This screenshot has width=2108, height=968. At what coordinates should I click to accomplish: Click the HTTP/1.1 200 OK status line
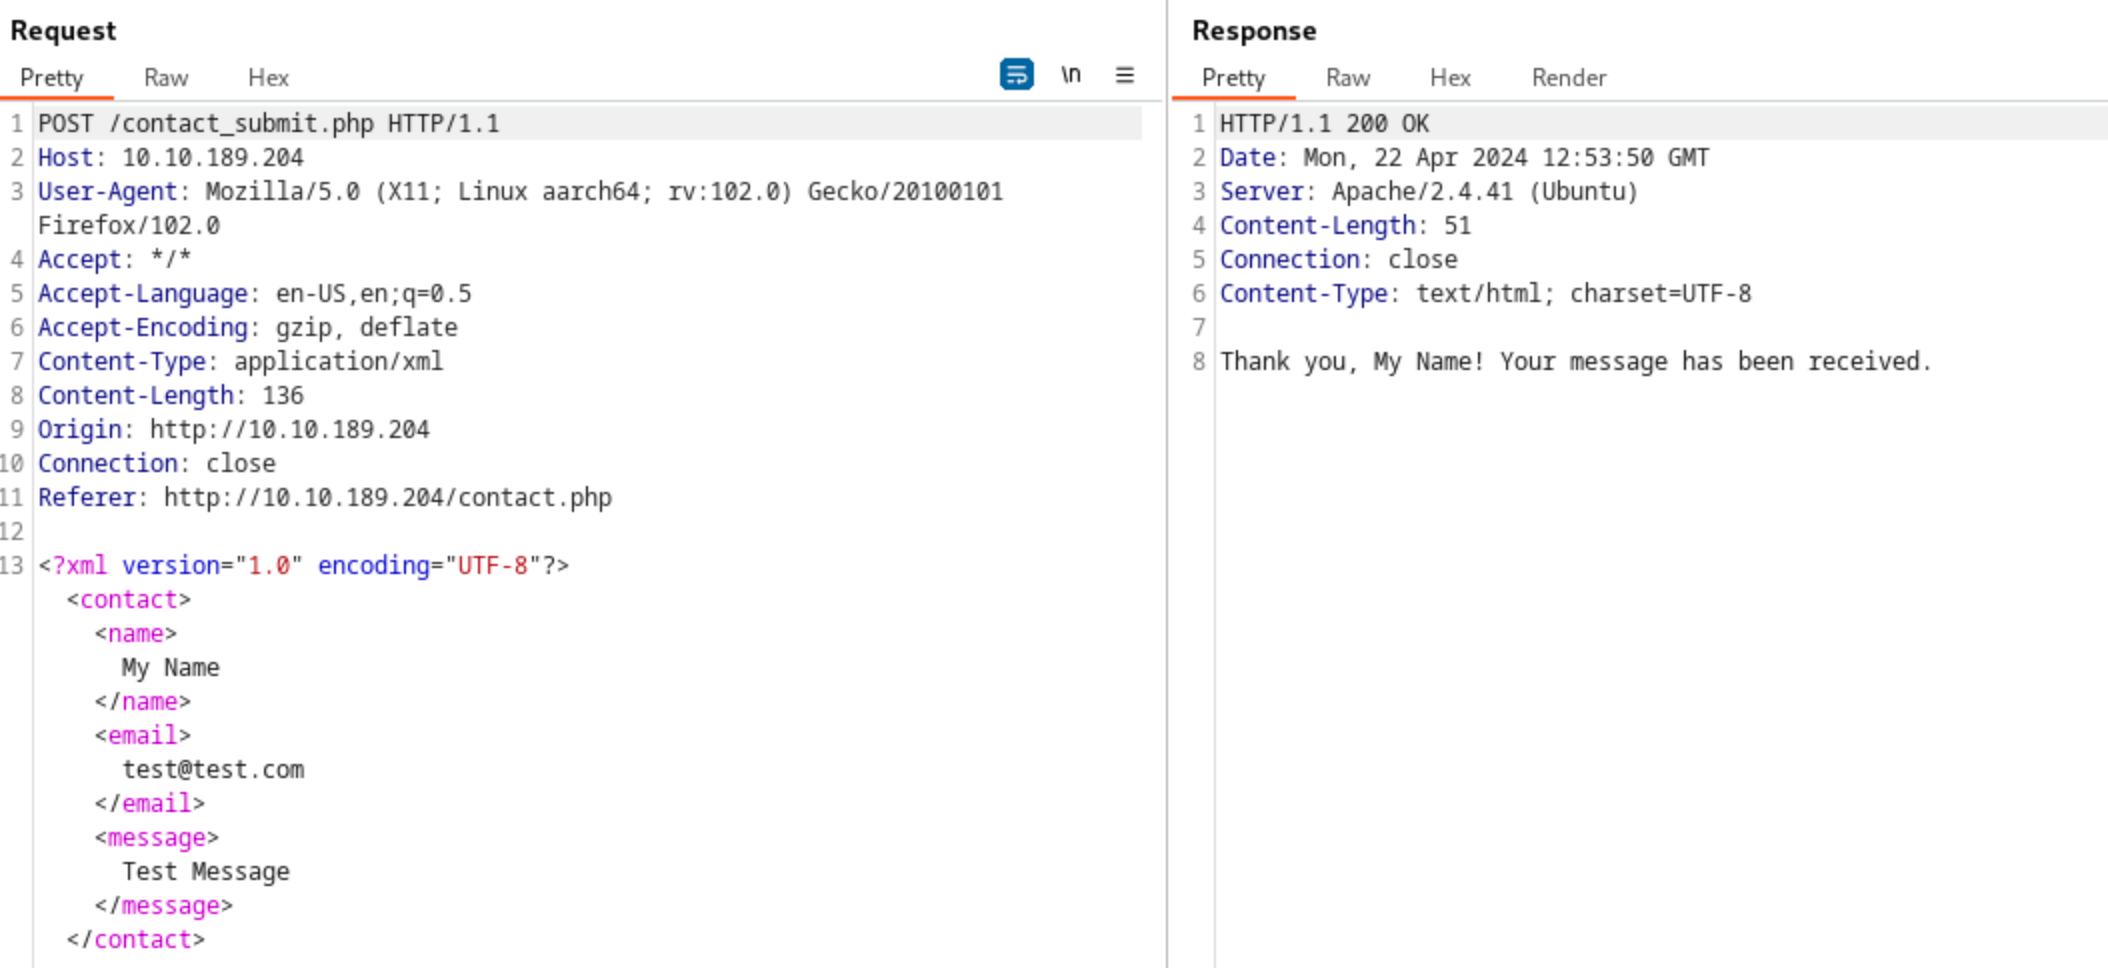[1324, 124]
